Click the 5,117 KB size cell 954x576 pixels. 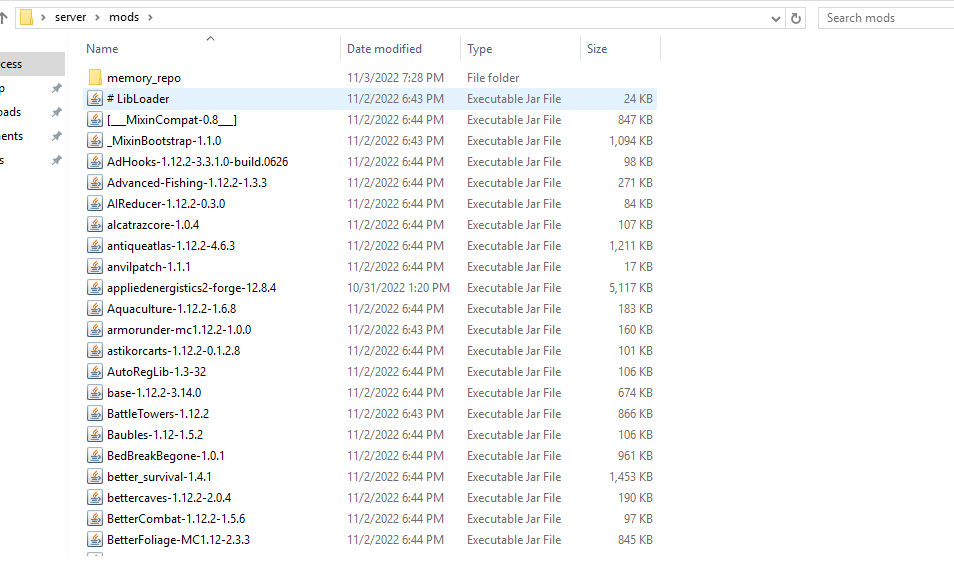point(631,288)
